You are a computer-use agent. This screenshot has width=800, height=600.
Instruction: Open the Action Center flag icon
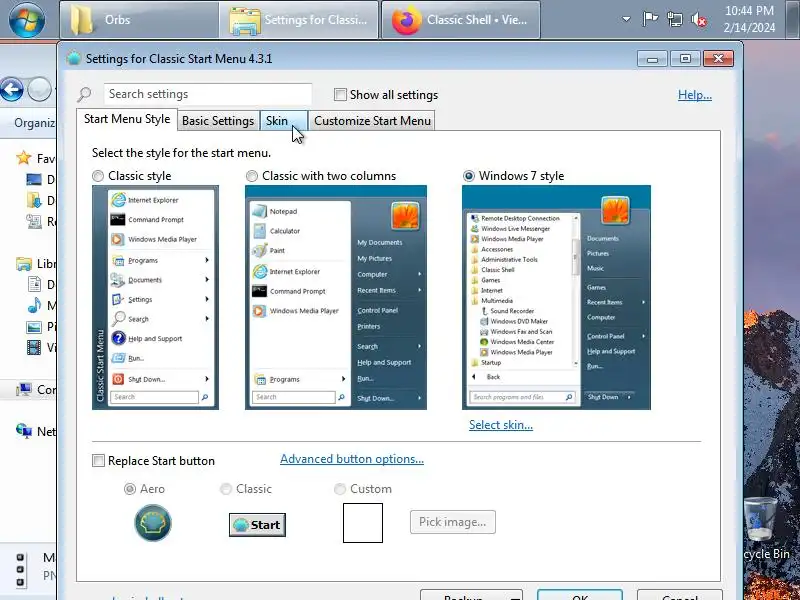point(650,19)
